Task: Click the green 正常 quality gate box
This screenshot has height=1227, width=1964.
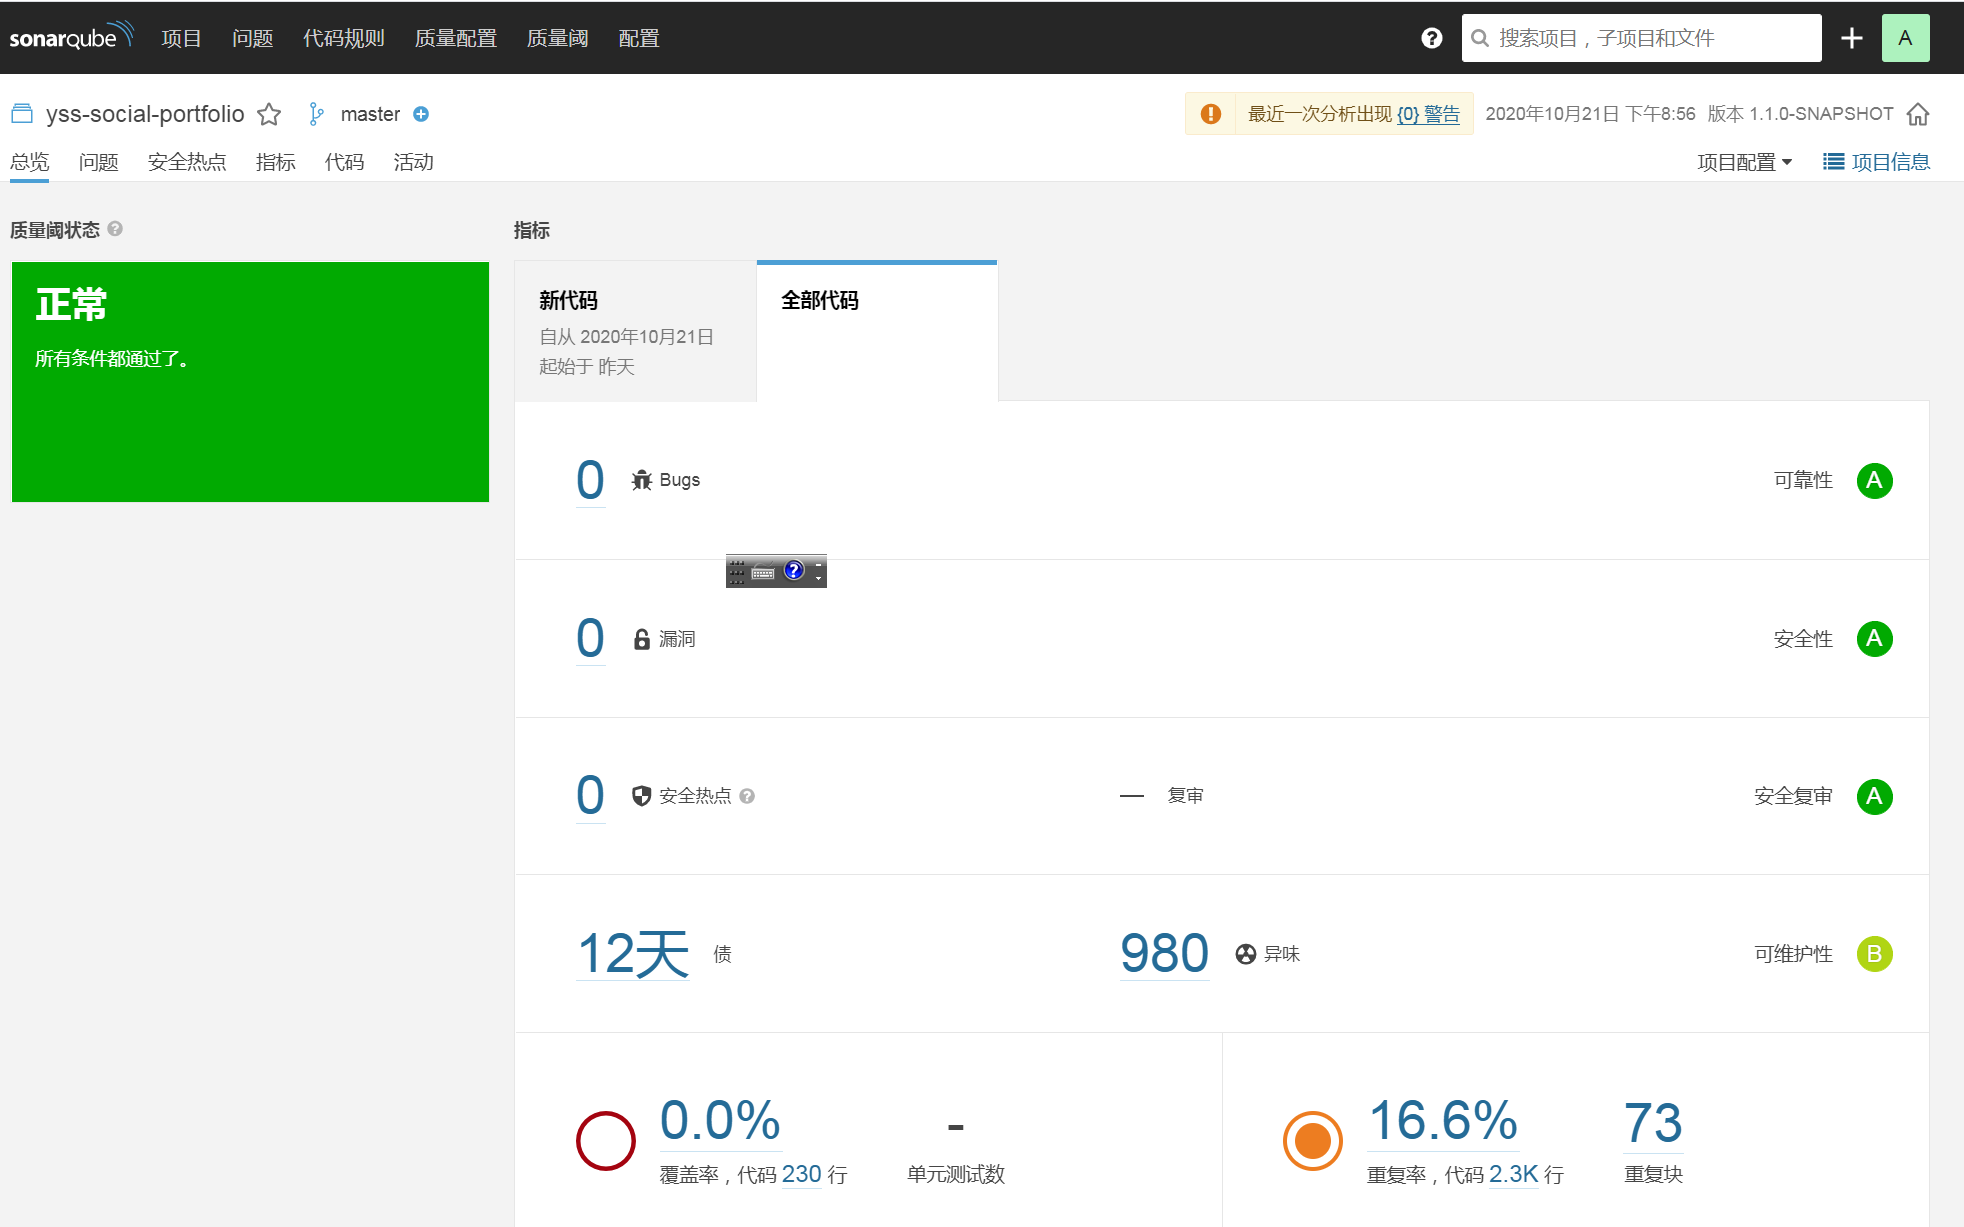Action: (x=250, y=382)
